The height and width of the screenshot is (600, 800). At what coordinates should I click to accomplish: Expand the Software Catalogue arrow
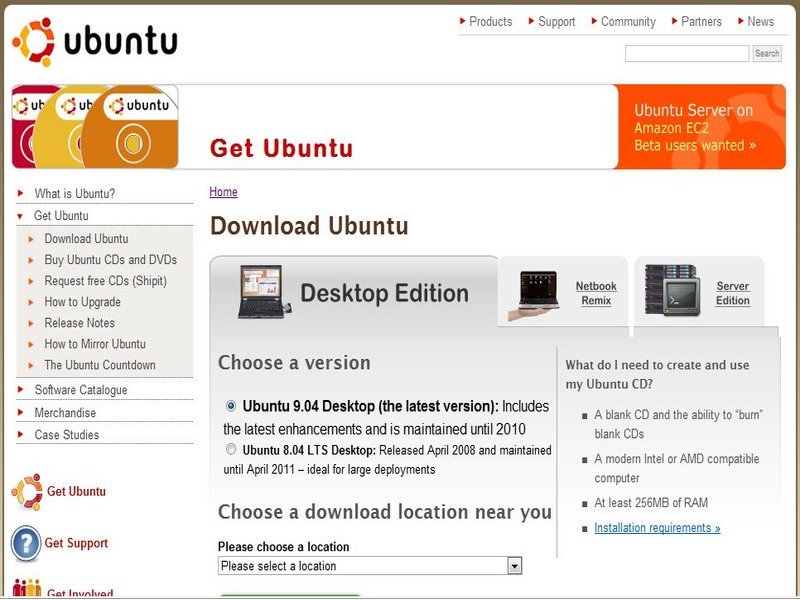tap(20, 389)
